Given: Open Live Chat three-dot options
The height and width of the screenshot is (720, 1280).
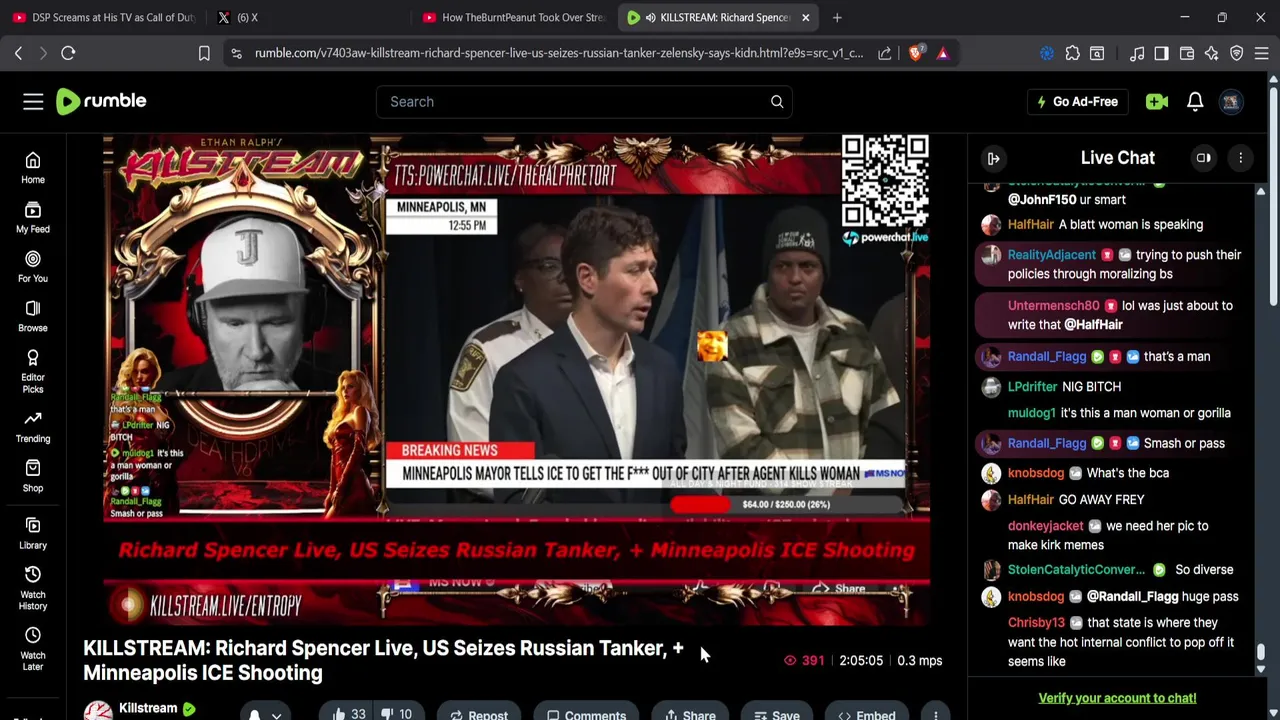Looking at the screenshot, I should pos(1240,158).
